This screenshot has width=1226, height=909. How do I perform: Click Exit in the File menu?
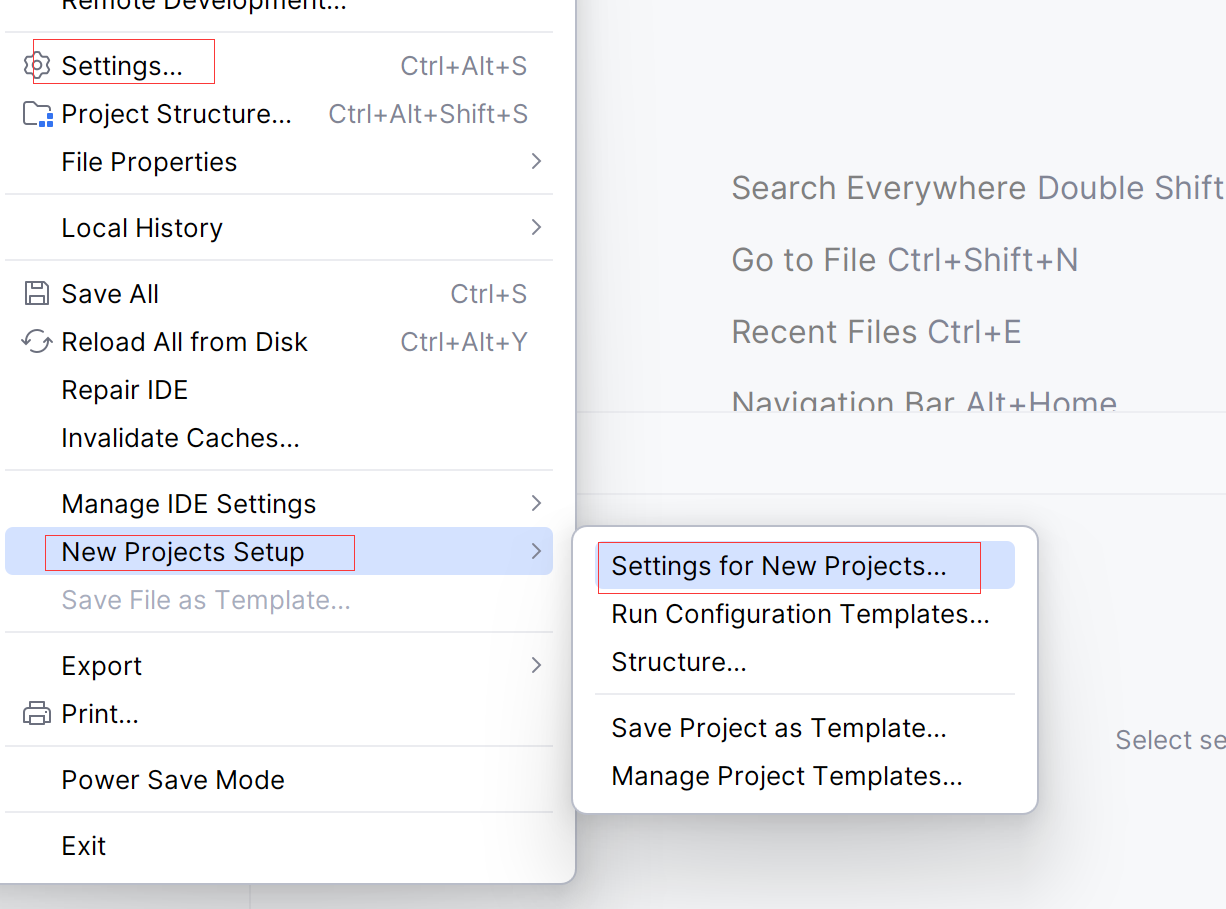tap(84, 846)
